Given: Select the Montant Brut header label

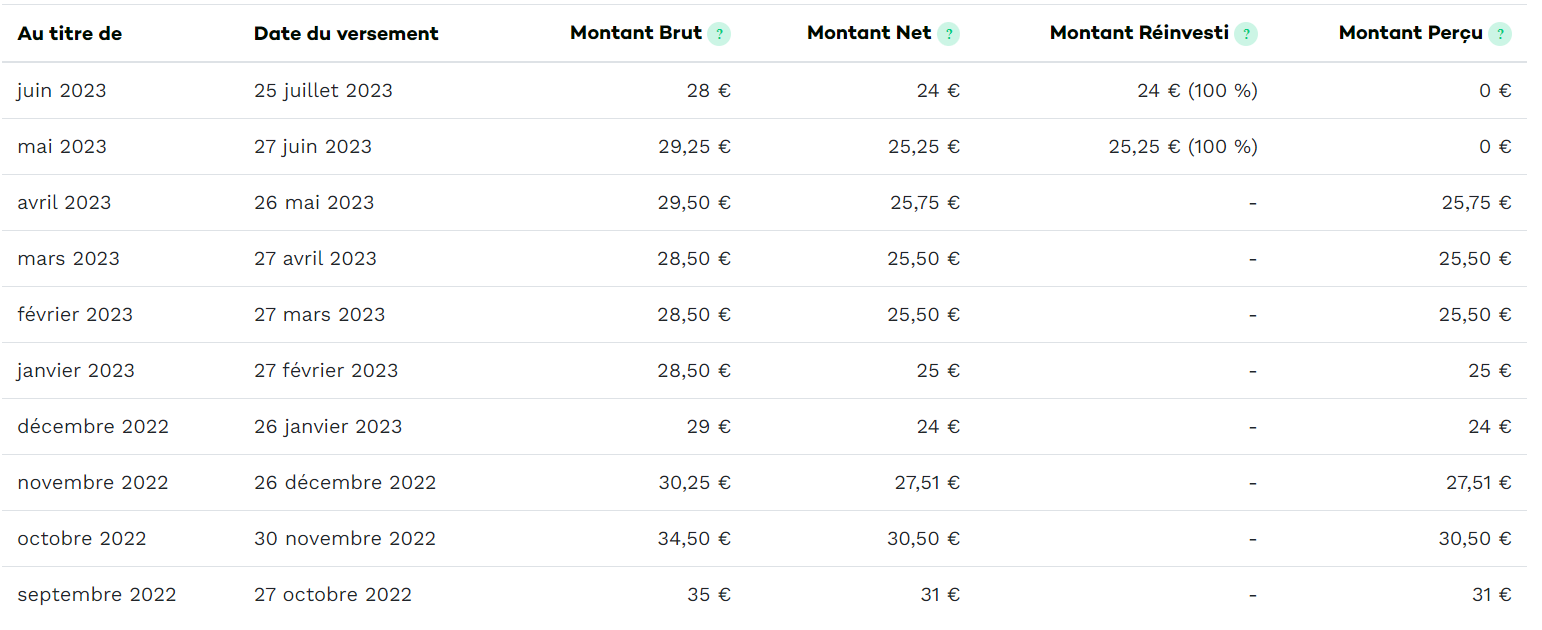Looking at the screenshot, I should (x=636, y=33).
